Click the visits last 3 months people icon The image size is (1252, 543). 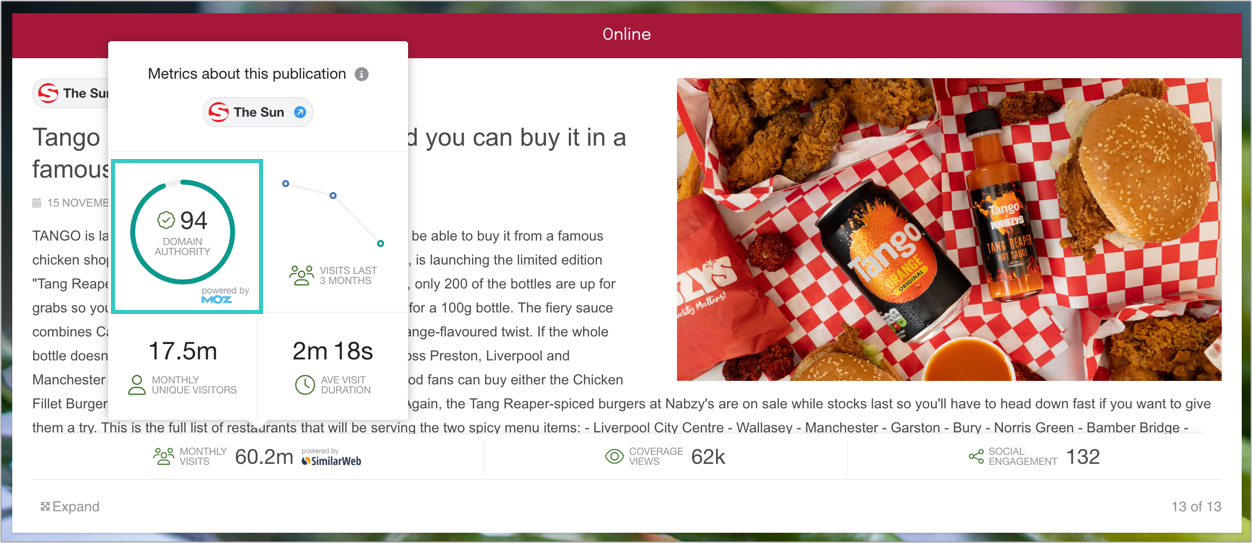(x=301, y=275)
